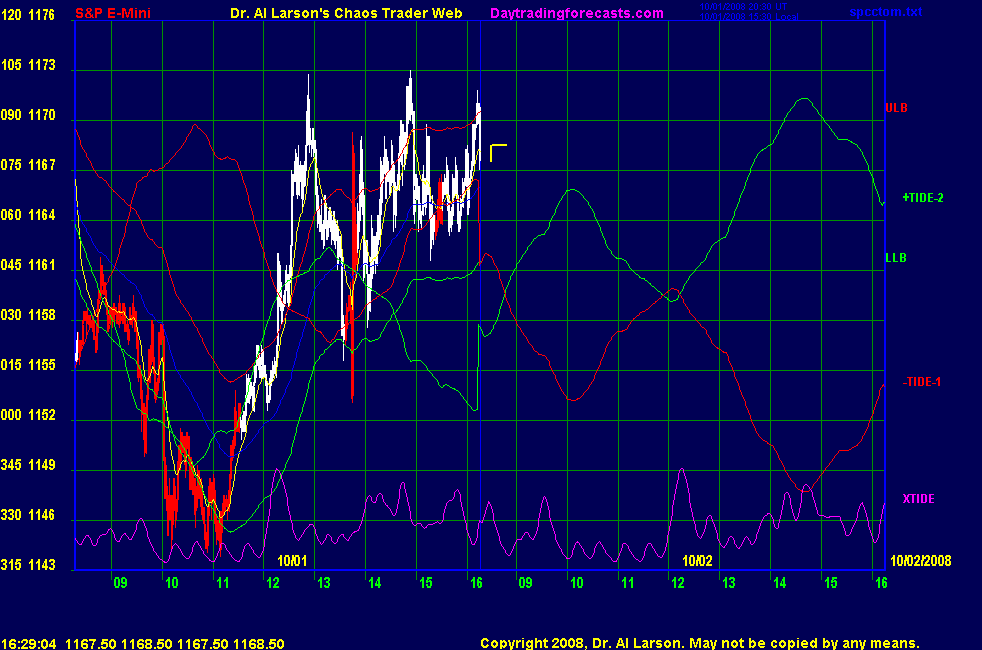The width and height of the screenshot is (982, 650).
Task: Click the 11 hour label of the 10/01 session
Action: pyautogui.click(x=223, y=583)
